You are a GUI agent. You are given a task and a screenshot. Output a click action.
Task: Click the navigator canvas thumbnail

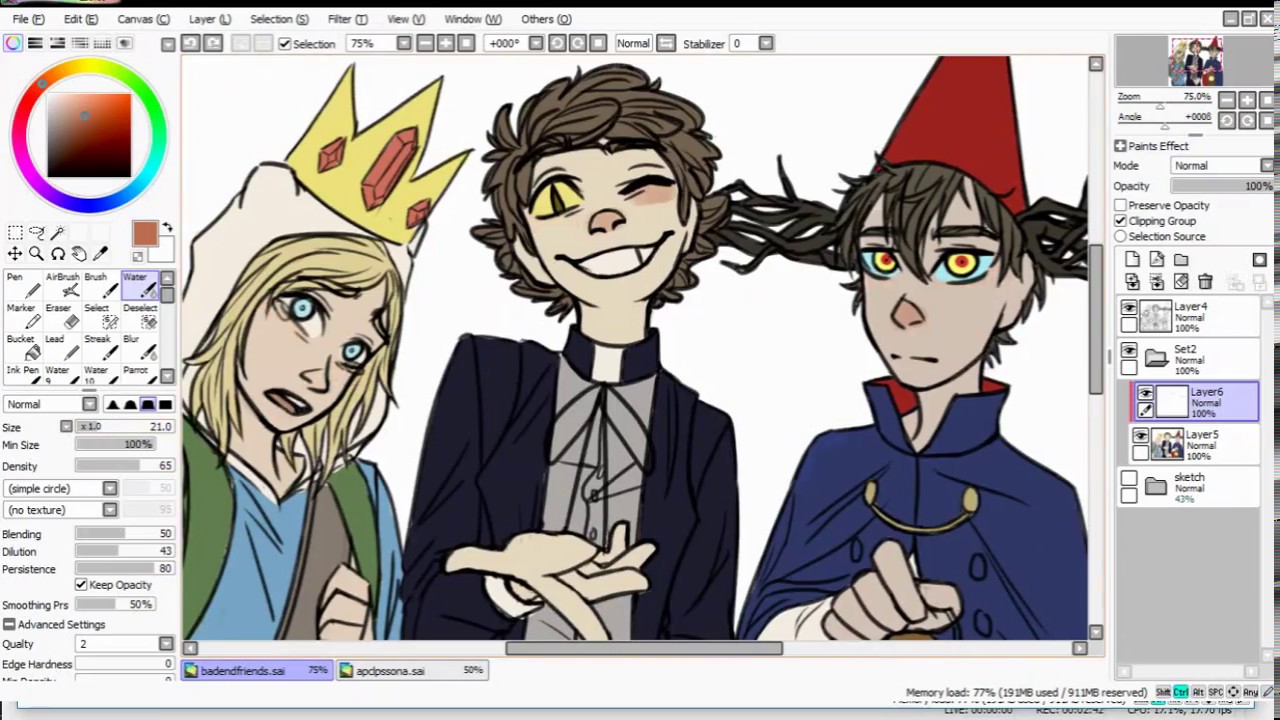pos(1196,61)
